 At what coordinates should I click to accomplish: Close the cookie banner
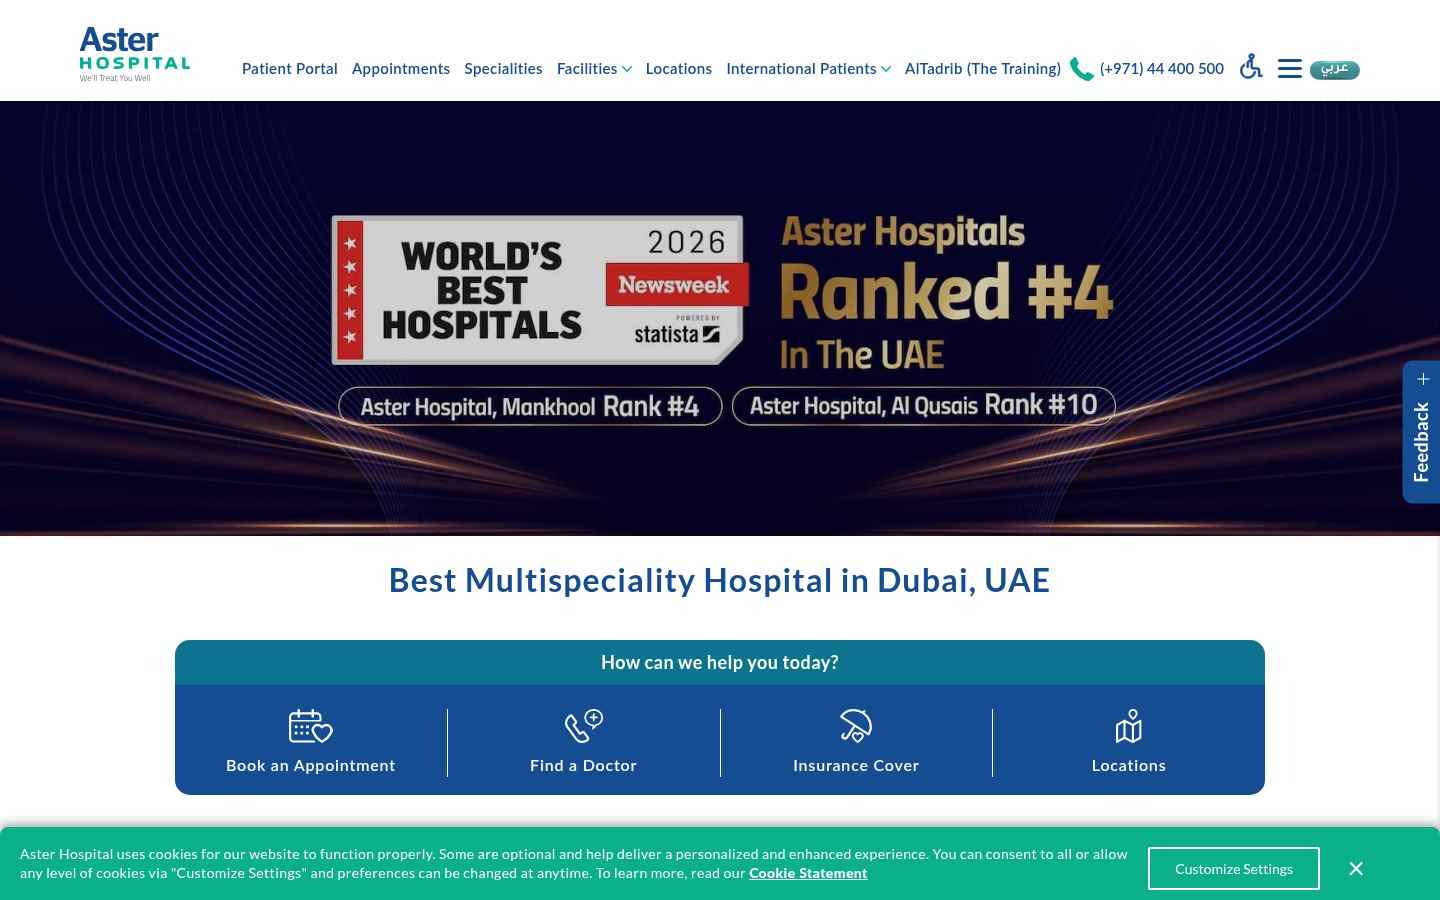pyautogui.click(x=1356, y=868)
